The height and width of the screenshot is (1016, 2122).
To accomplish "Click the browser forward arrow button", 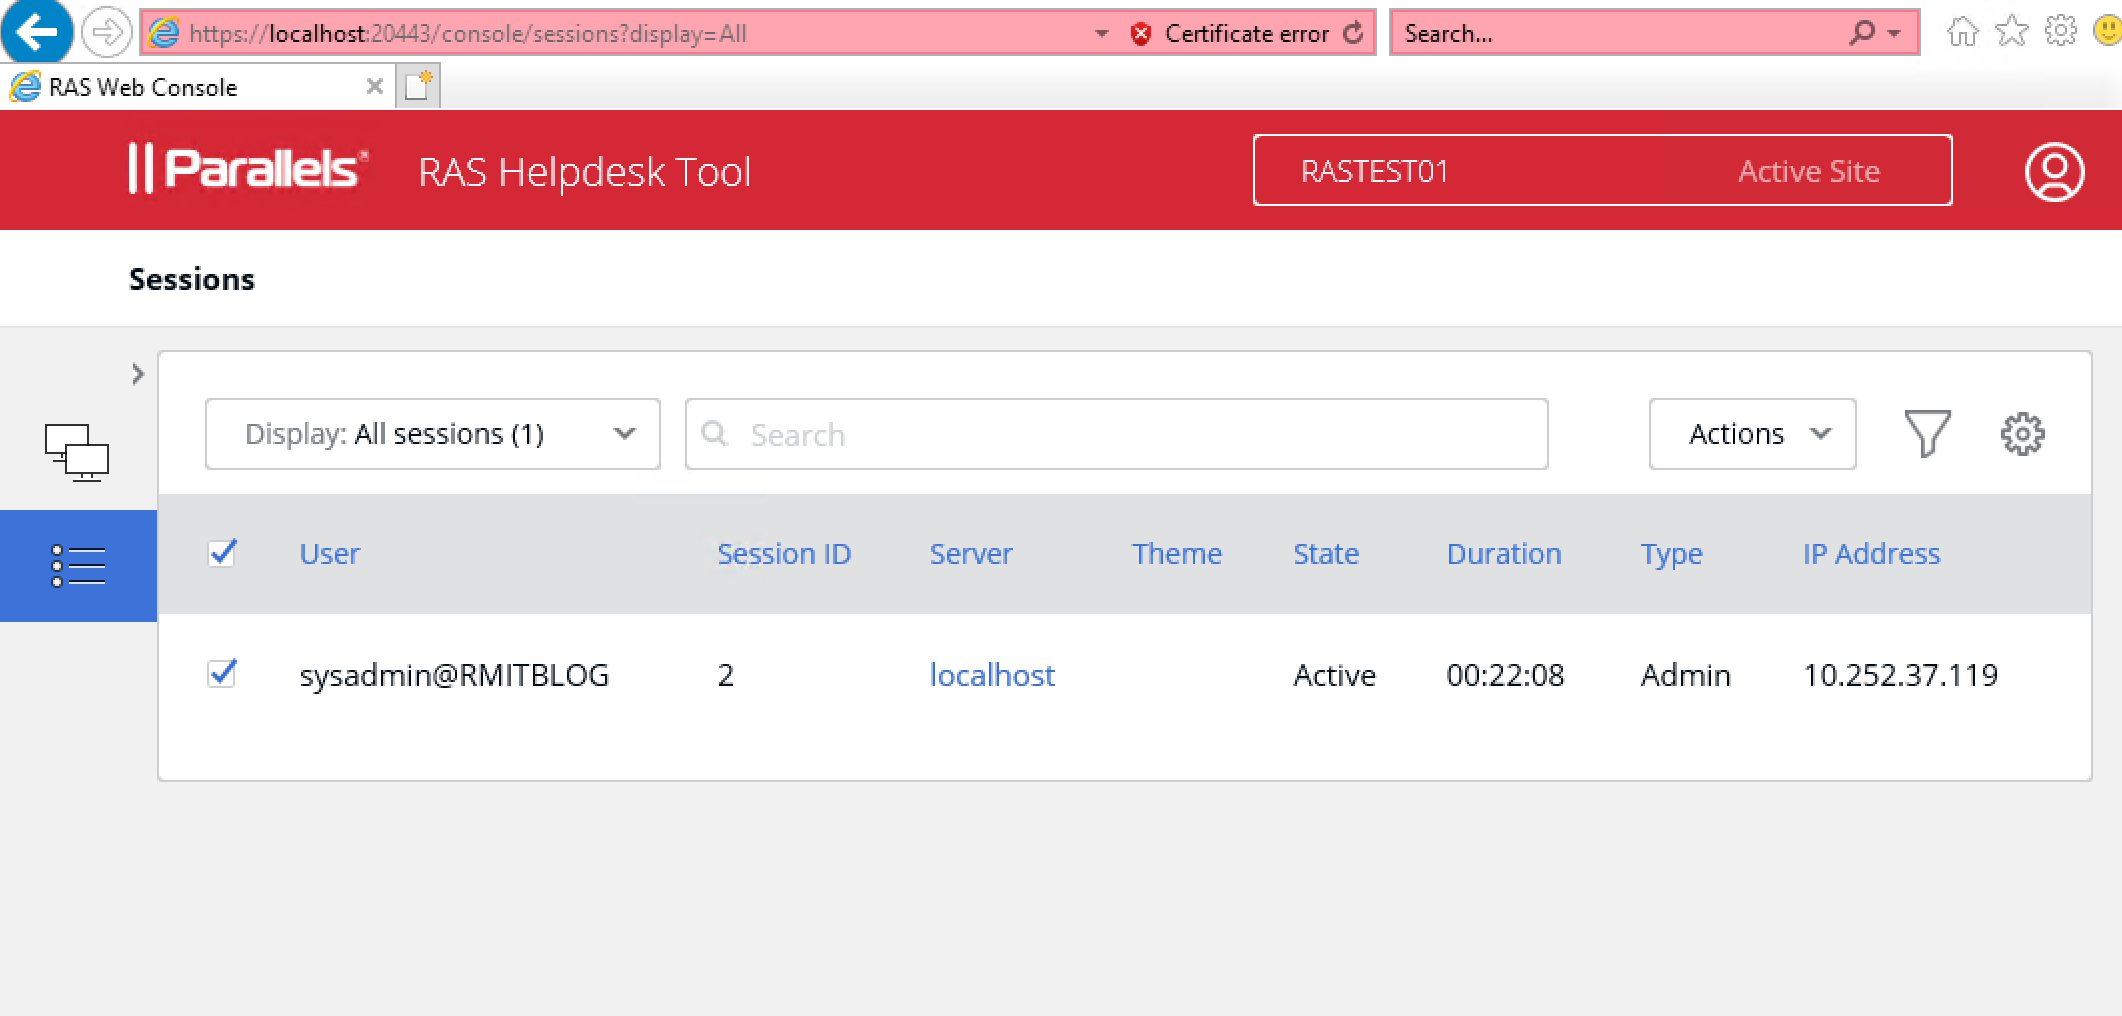I will pos(106,33).
